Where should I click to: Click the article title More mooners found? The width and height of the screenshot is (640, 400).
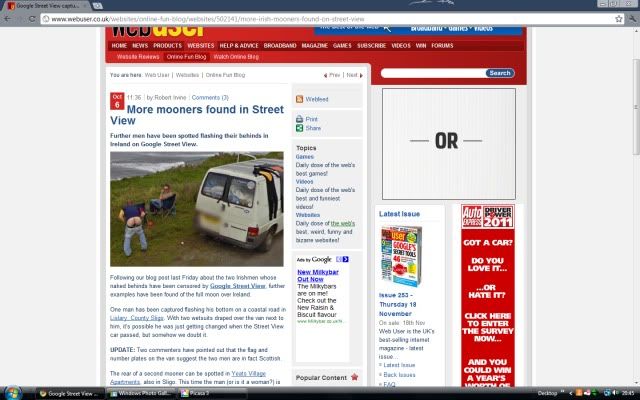tap(197, 115)
